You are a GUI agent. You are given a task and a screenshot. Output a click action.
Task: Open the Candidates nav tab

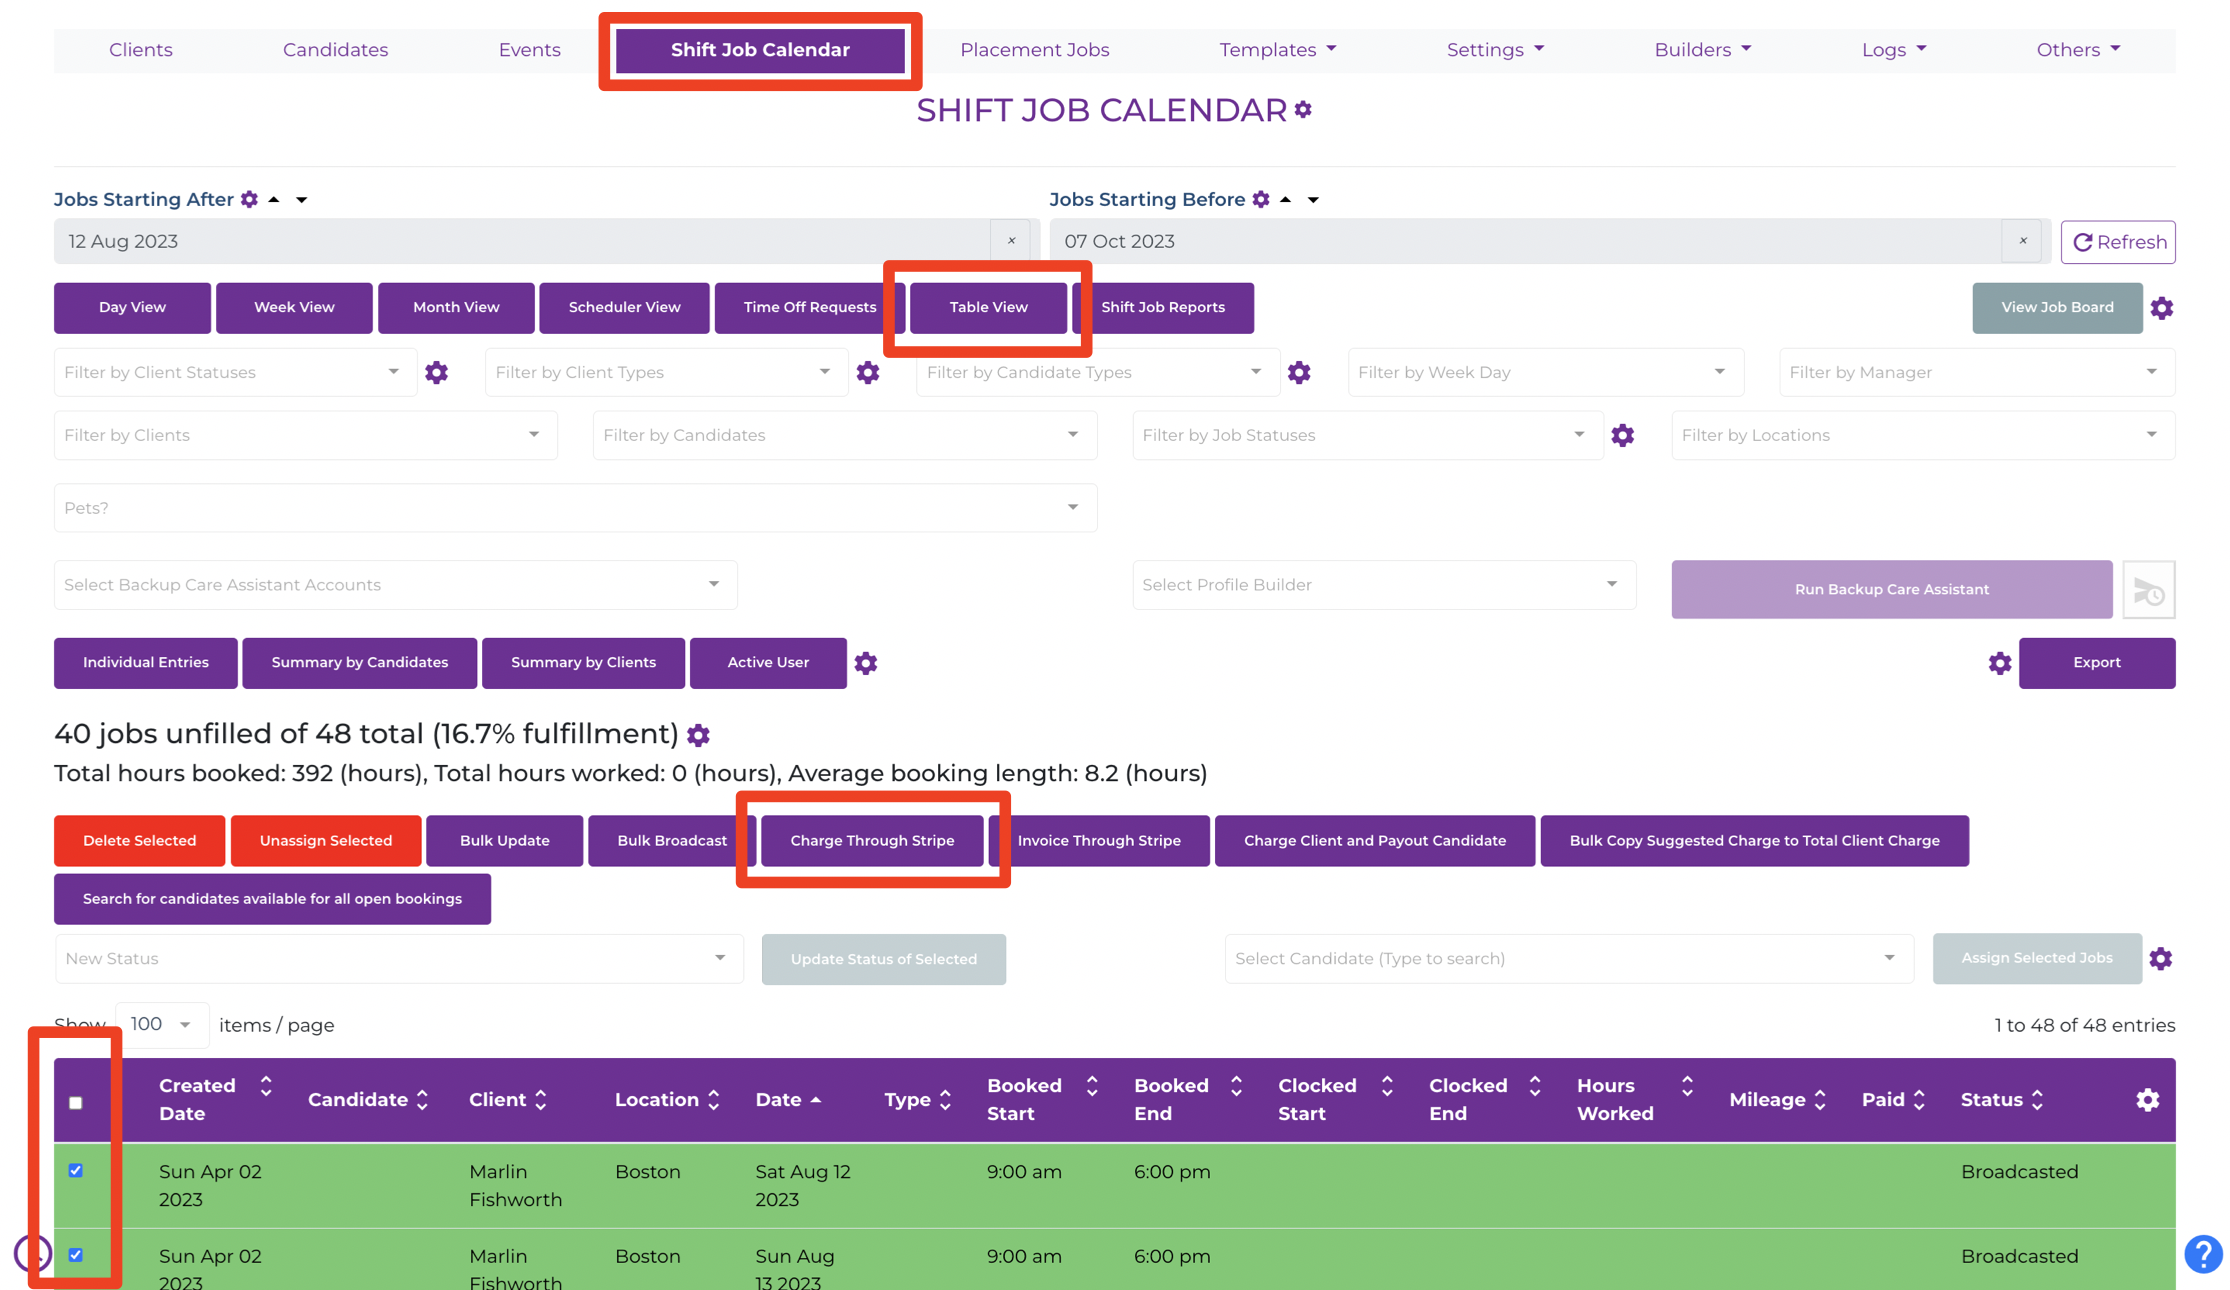[x=335, y=50]
